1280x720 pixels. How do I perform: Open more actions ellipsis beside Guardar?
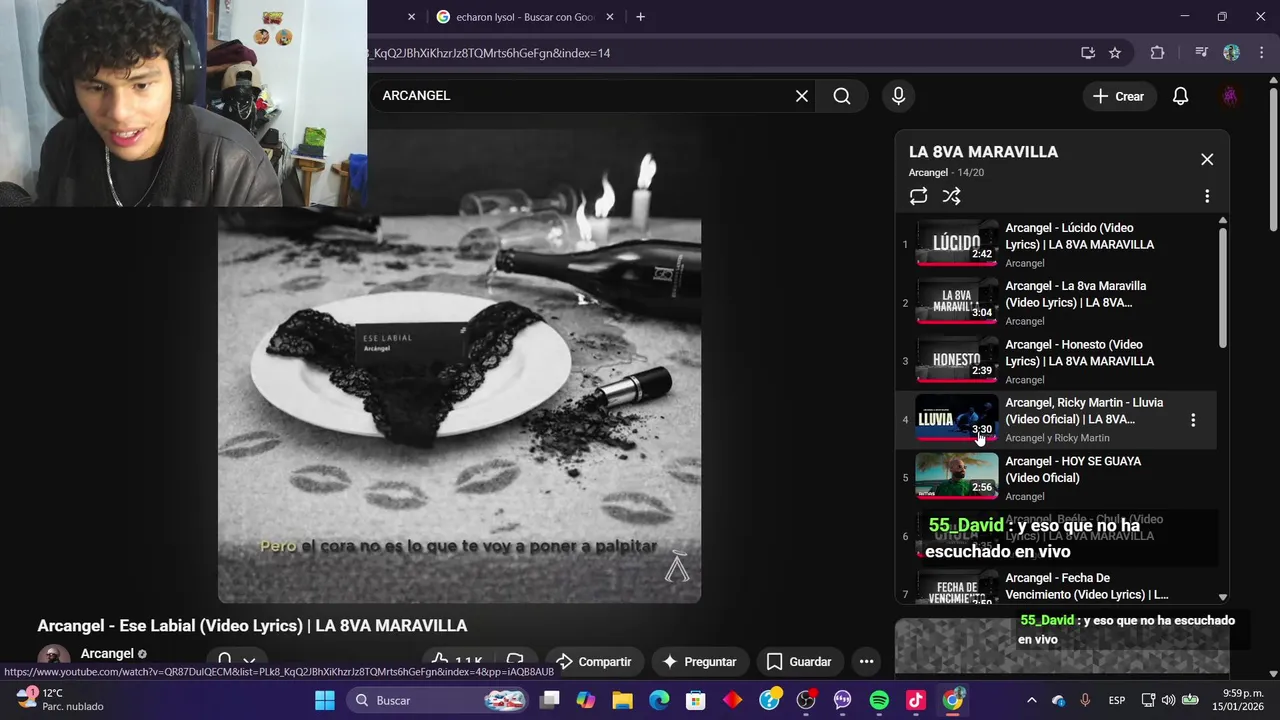(866, 661)
